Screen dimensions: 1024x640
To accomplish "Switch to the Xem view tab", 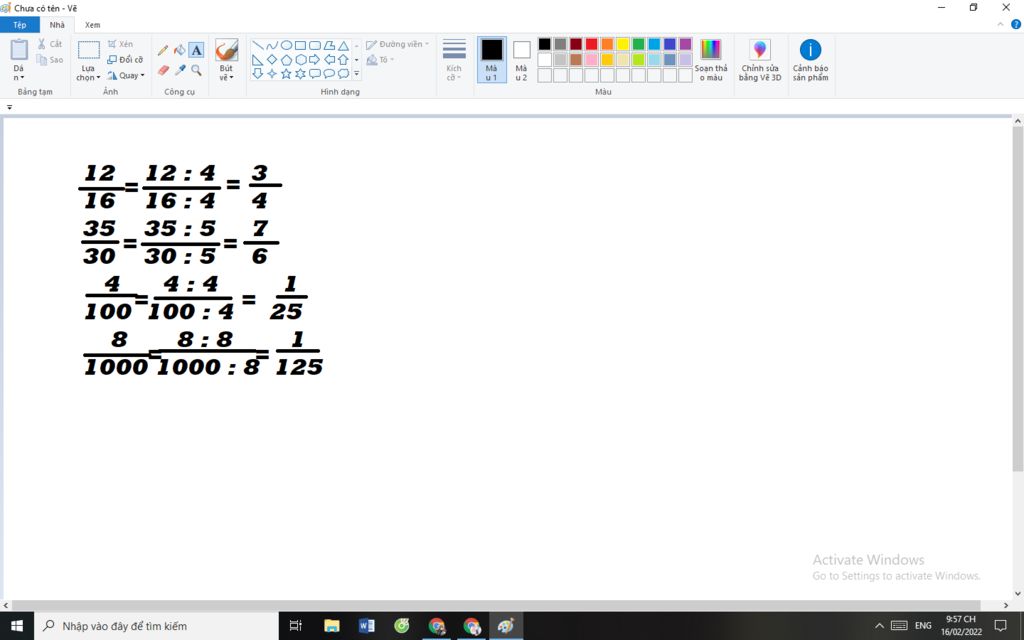I will point(93,25).
